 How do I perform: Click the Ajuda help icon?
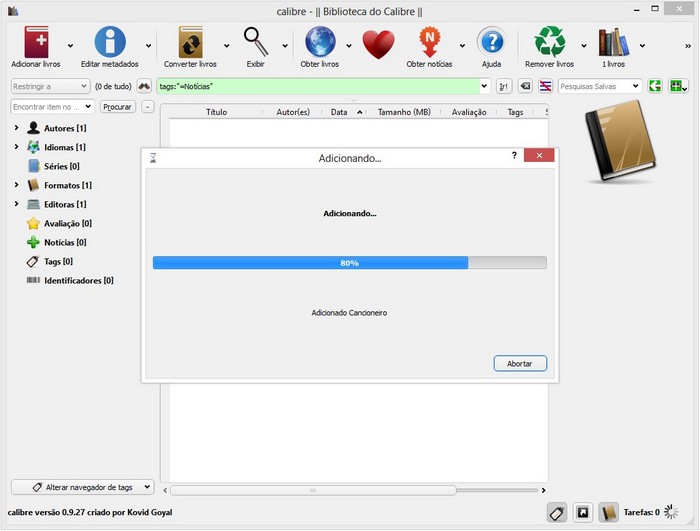pos(492,42)
